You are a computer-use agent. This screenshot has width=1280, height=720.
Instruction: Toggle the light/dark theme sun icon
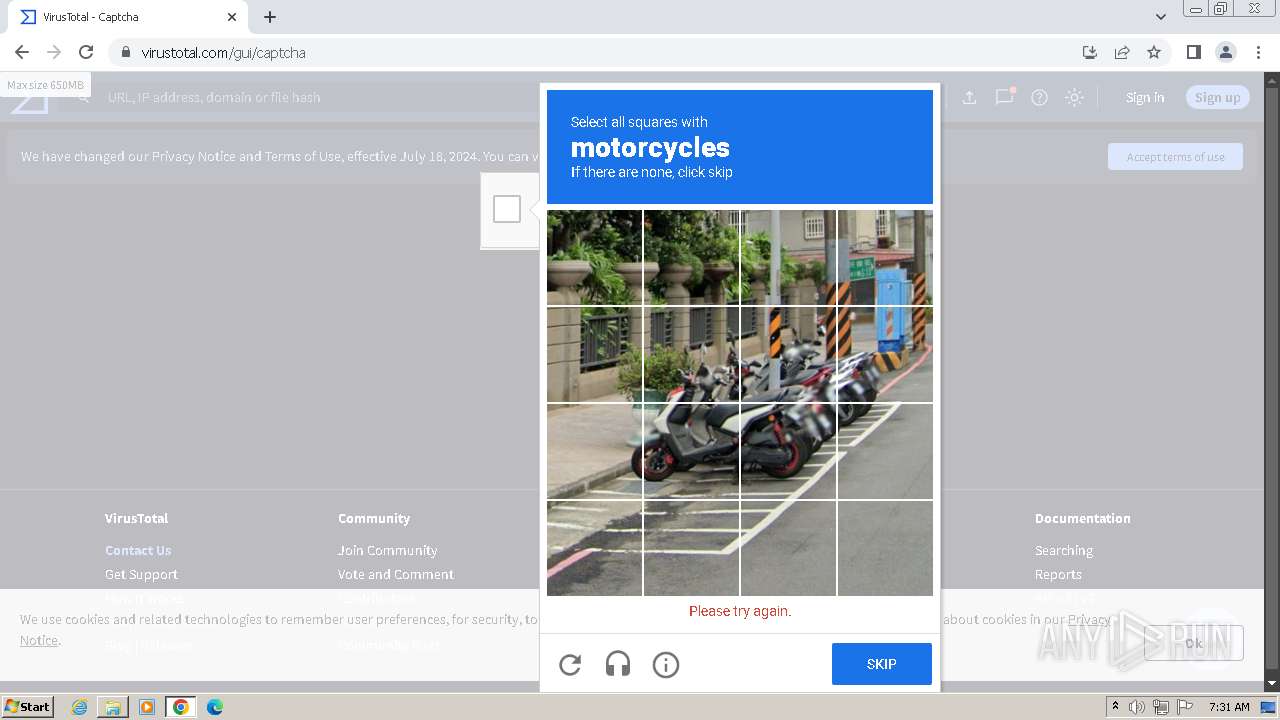coord(1074,97)
